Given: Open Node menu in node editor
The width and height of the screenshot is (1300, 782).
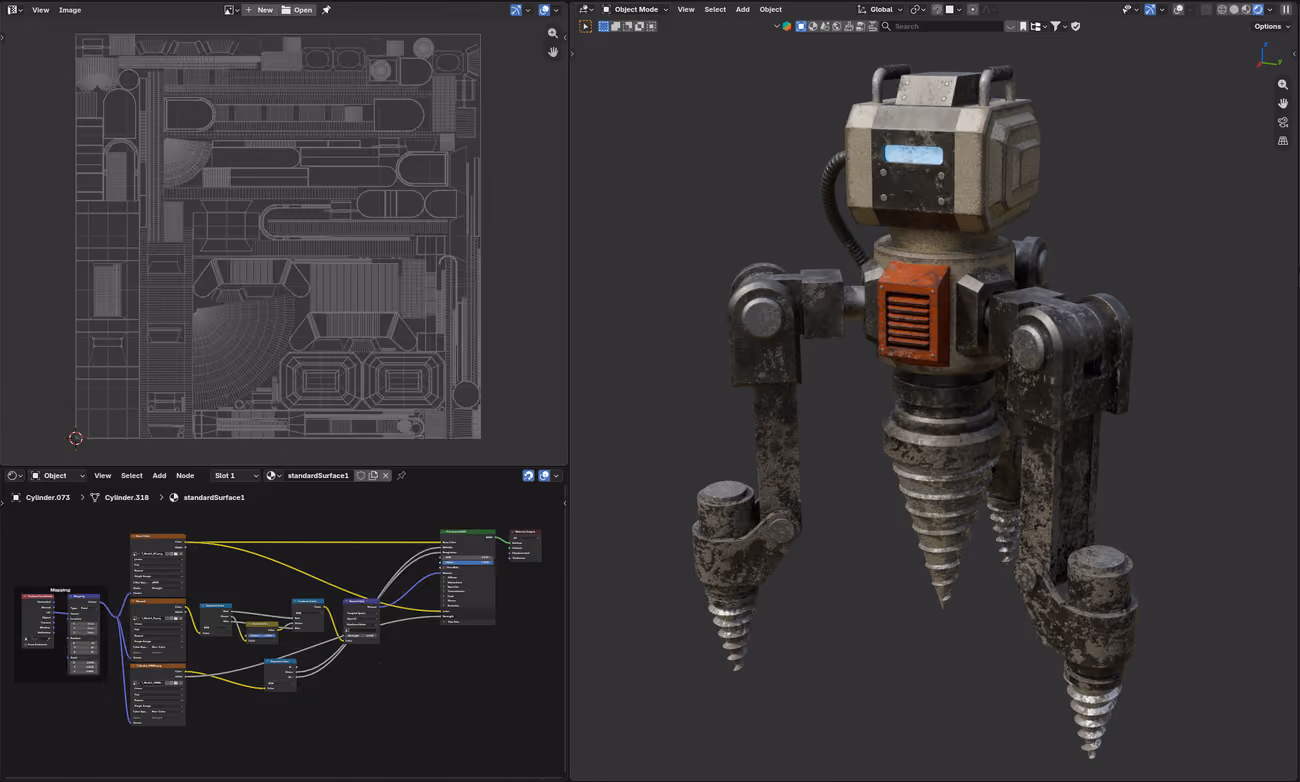Looking at the screenshot, I should click(x=185, y=476).
